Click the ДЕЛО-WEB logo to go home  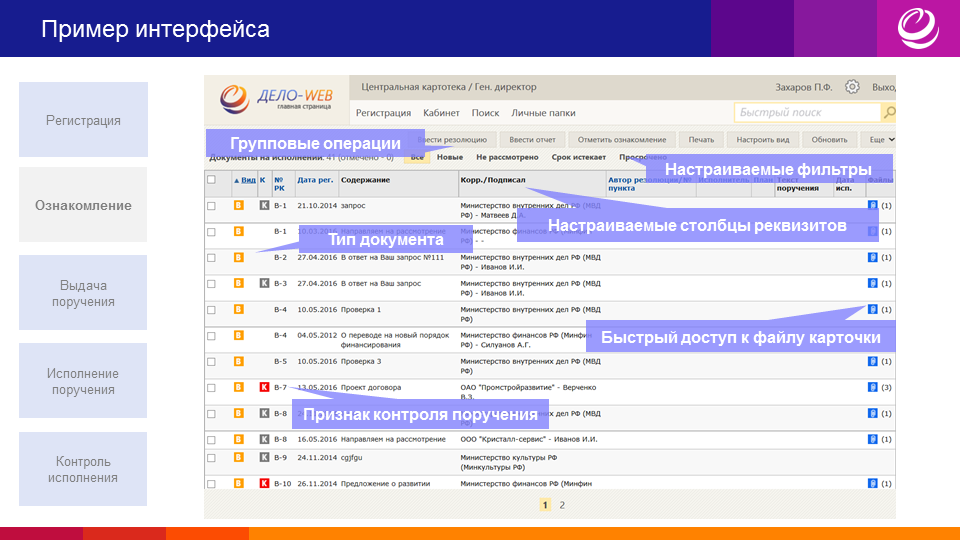pyautogui.click(x=276, y=99)
